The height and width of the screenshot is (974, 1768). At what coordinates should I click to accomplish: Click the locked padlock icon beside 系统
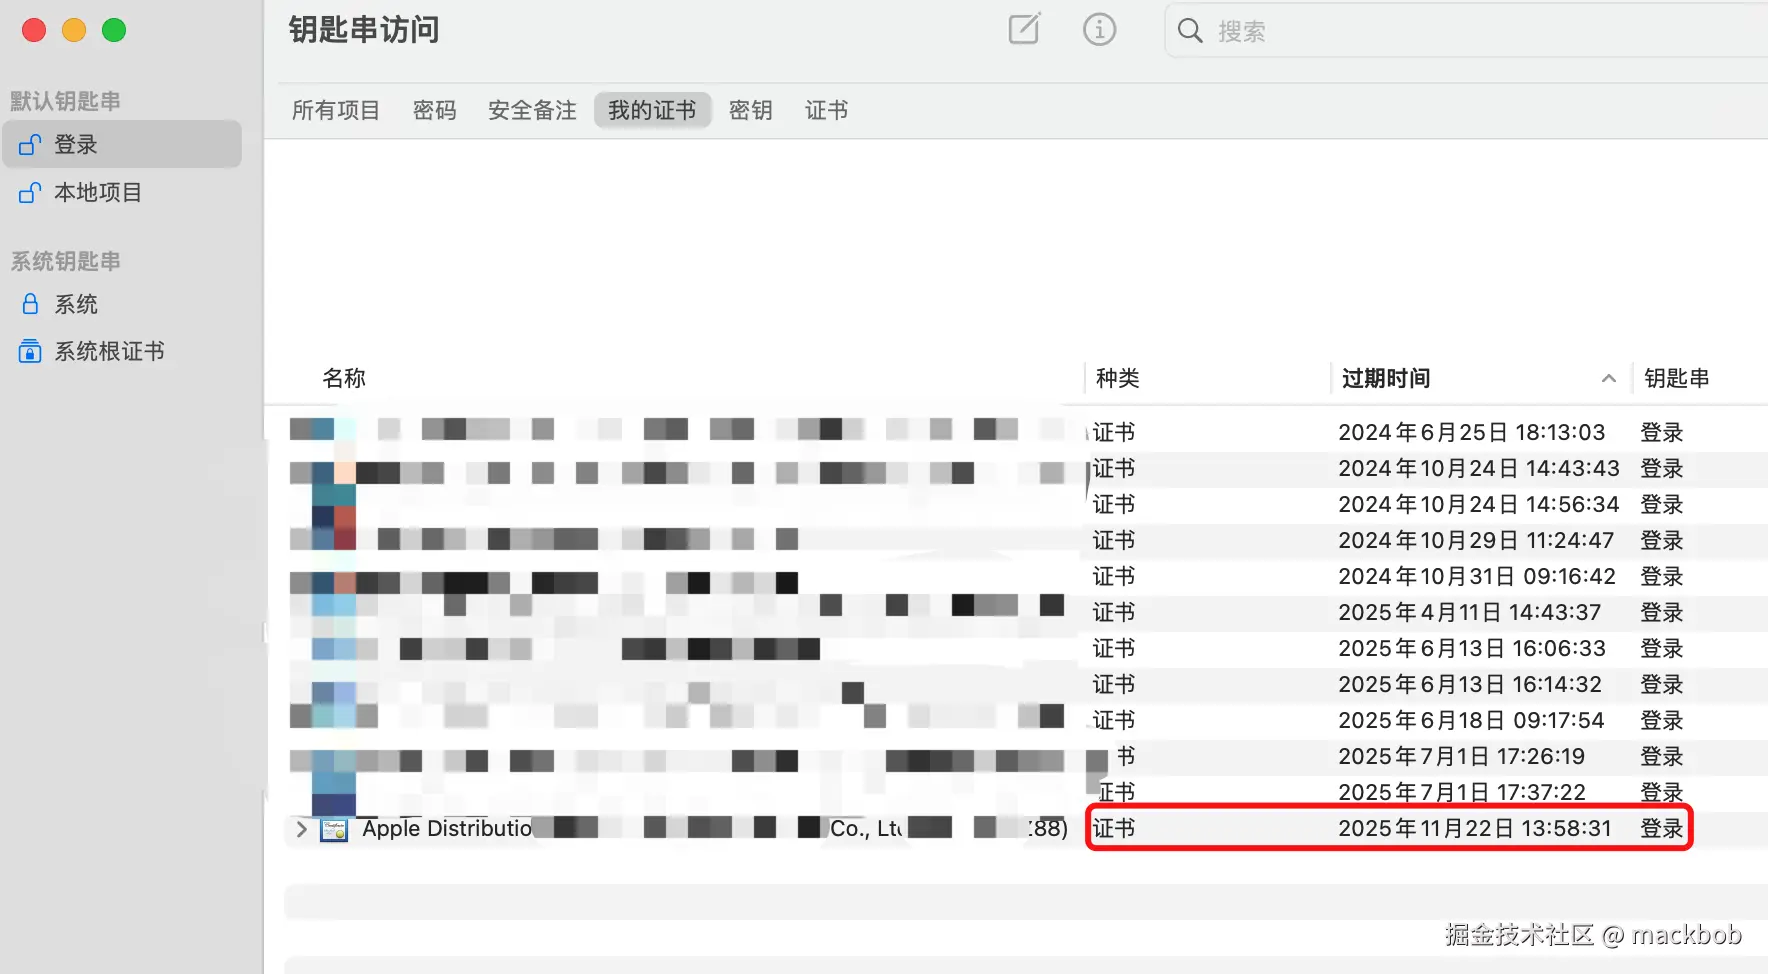coord(30,304)
